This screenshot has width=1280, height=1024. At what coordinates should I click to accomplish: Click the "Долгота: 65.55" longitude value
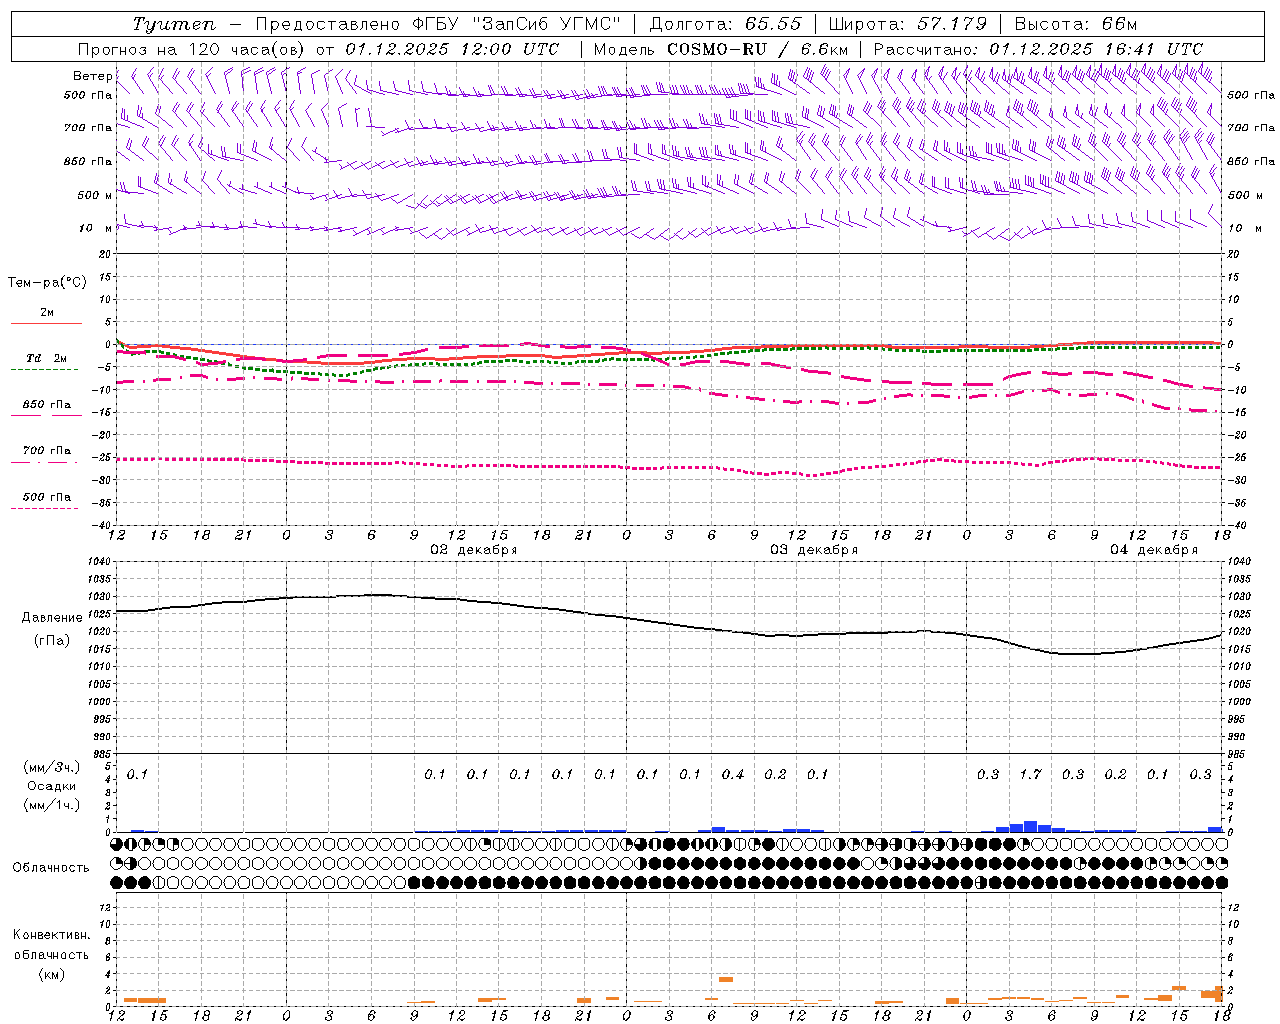725,24
